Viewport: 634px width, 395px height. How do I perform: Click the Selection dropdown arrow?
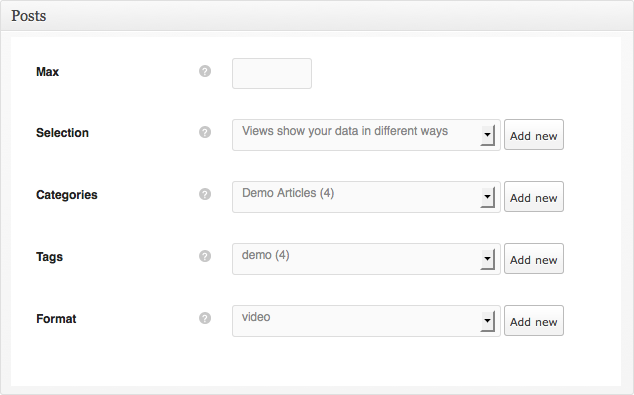[488, 135]
